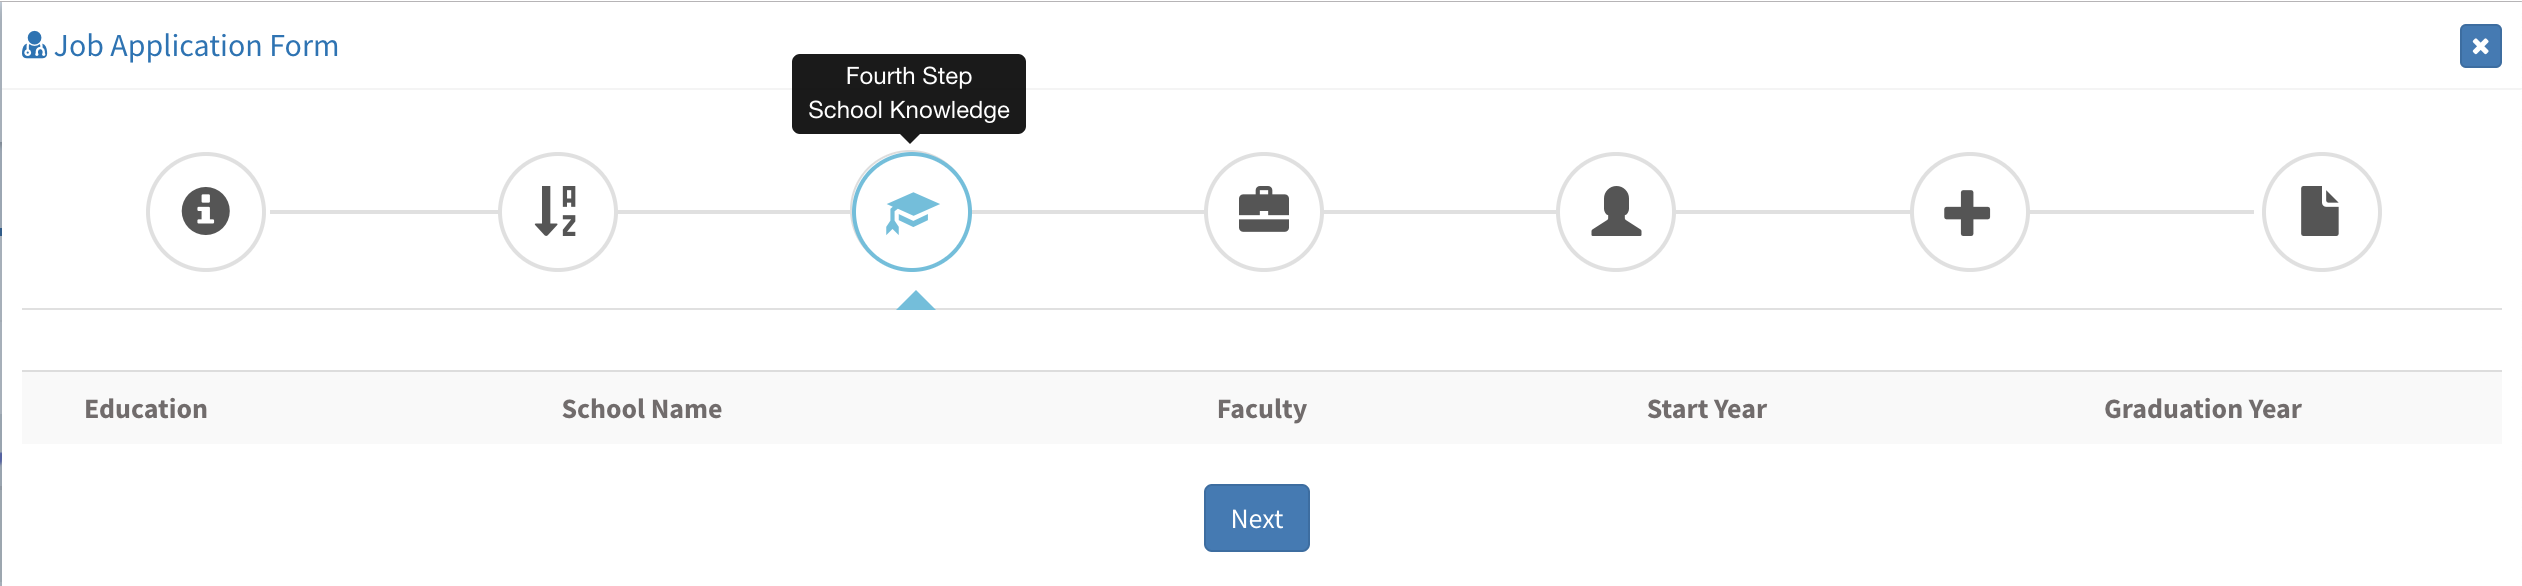Select the plus sign step icon
The height and width of the screenshot is (586, 2522).
(x=1969, y=212)
